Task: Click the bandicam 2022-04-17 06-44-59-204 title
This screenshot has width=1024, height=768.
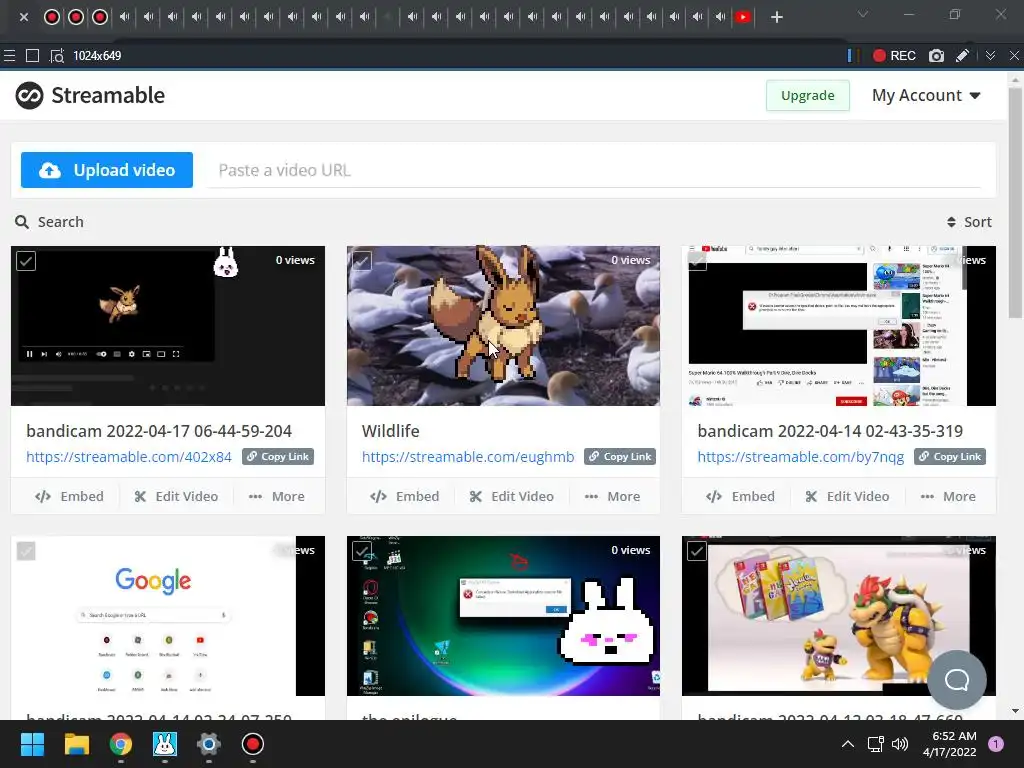Action: point(159,431)
